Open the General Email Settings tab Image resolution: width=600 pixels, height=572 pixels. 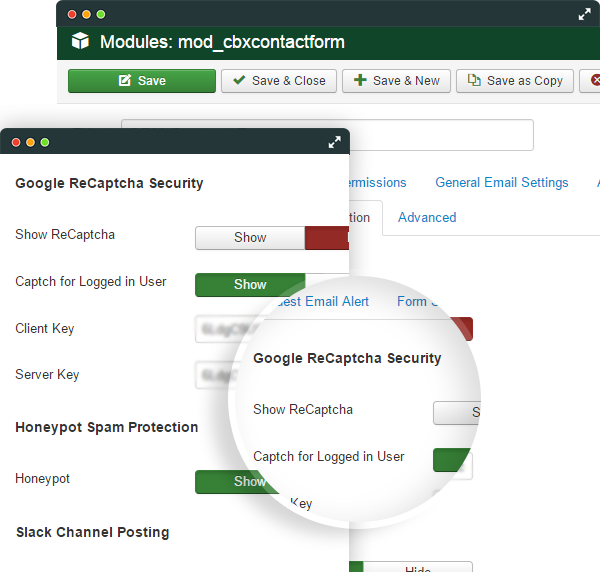(x=502, y=183)
